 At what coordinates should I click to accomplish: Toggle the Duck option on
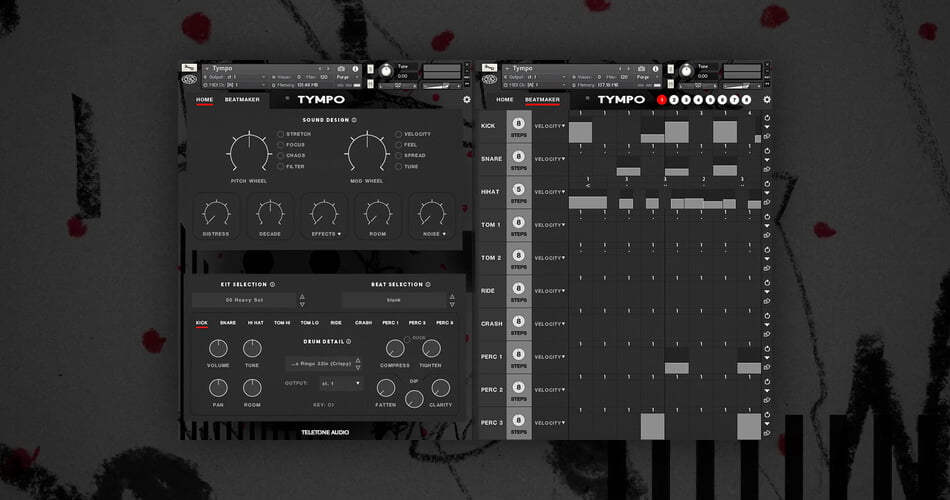(x=408, y=339)
